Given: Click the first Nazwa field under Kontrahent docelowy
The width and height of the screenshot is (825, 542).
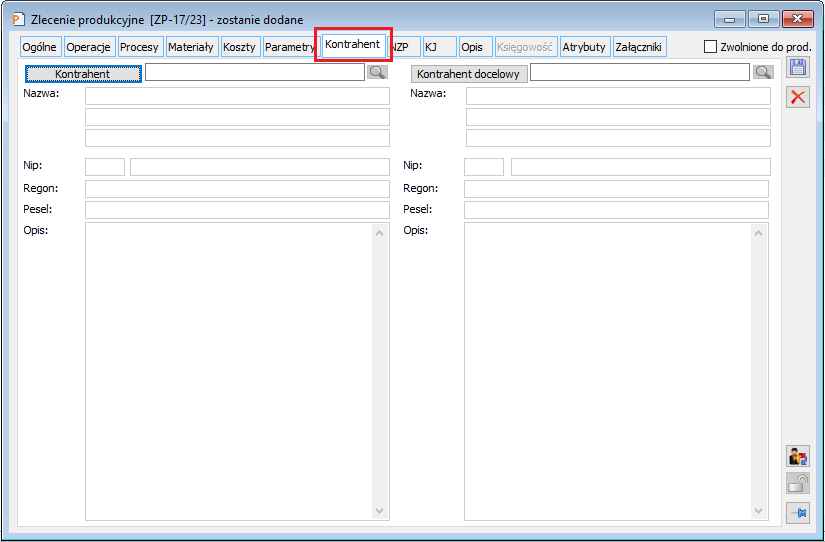Looking at the screenshot, I should [x=618, y=96].
